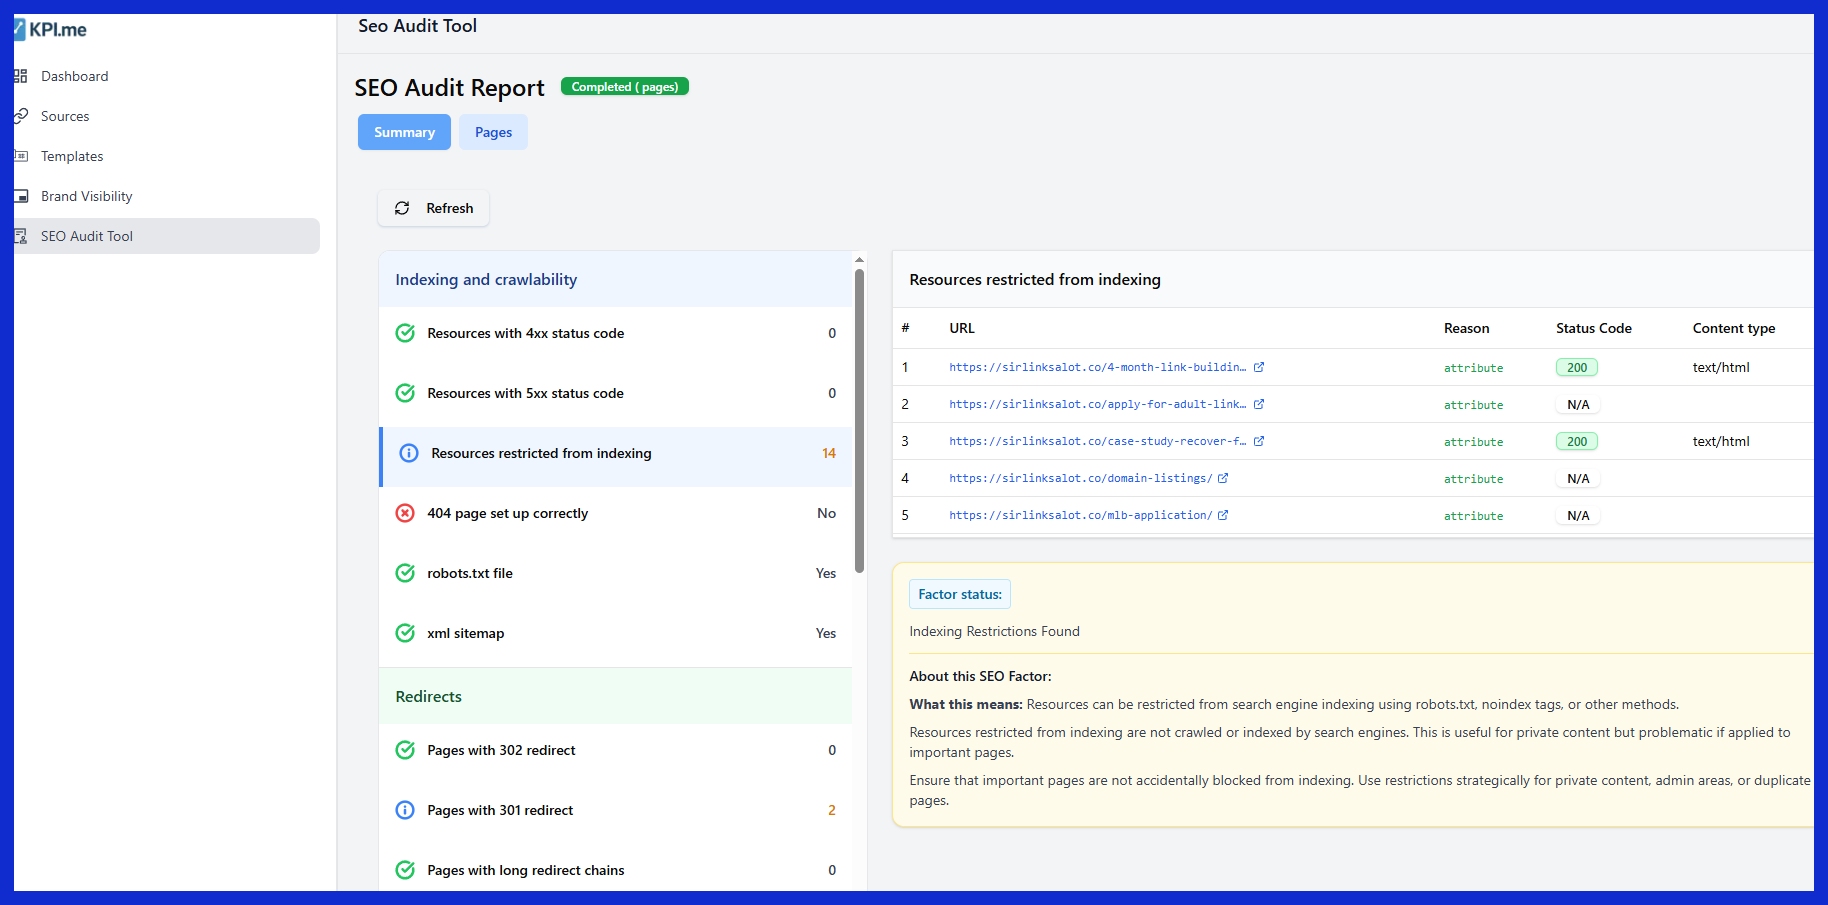1828x905 pixels.
Task: Click the Dashboard sidebar icon
Action: [x=21, y=76]
